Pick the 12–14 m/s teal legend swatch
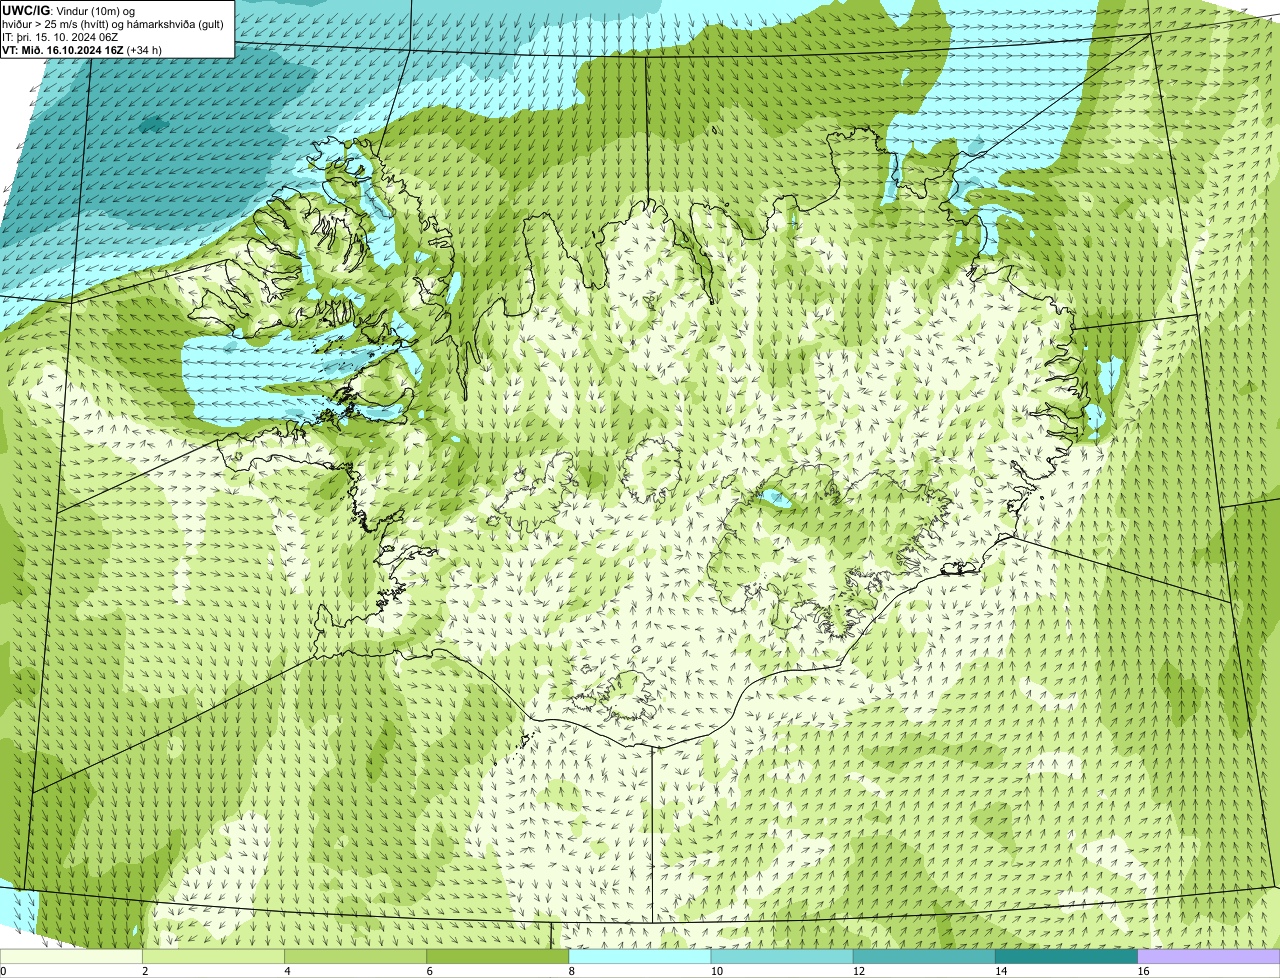Viewport: 1280px width, 978px height. click(924, 956)
